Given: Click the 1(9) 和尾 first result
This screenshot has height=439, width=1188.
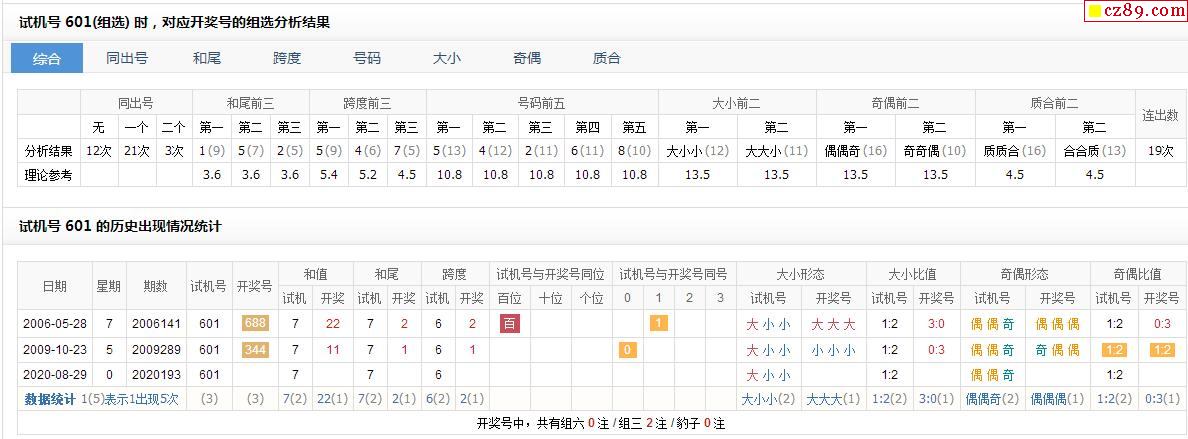Looking at the screenshot, I should 211,151.
